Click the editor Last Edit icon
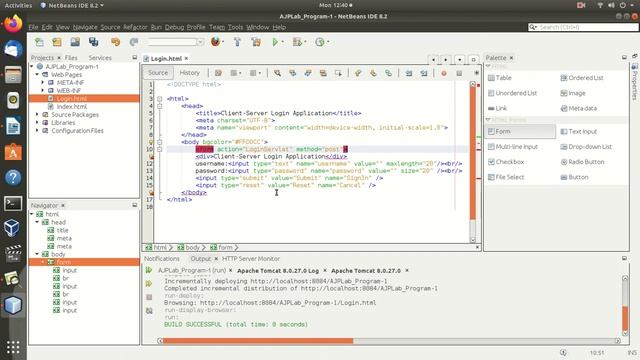This screenshot has height=360, width=640. pos(218,73)
